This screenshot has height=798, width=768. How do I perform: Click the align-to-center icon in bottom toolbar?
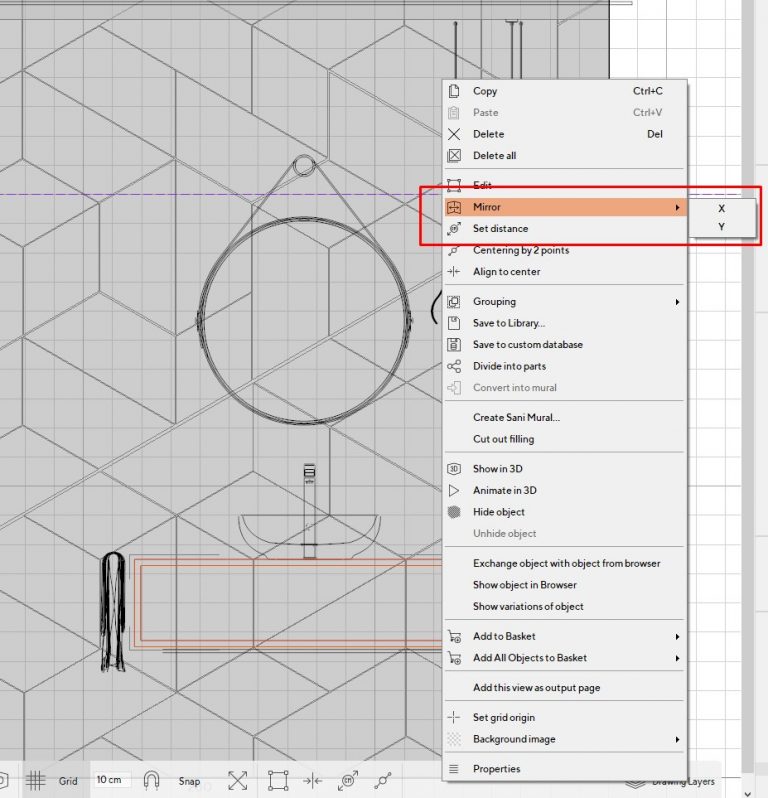(312, 781)
